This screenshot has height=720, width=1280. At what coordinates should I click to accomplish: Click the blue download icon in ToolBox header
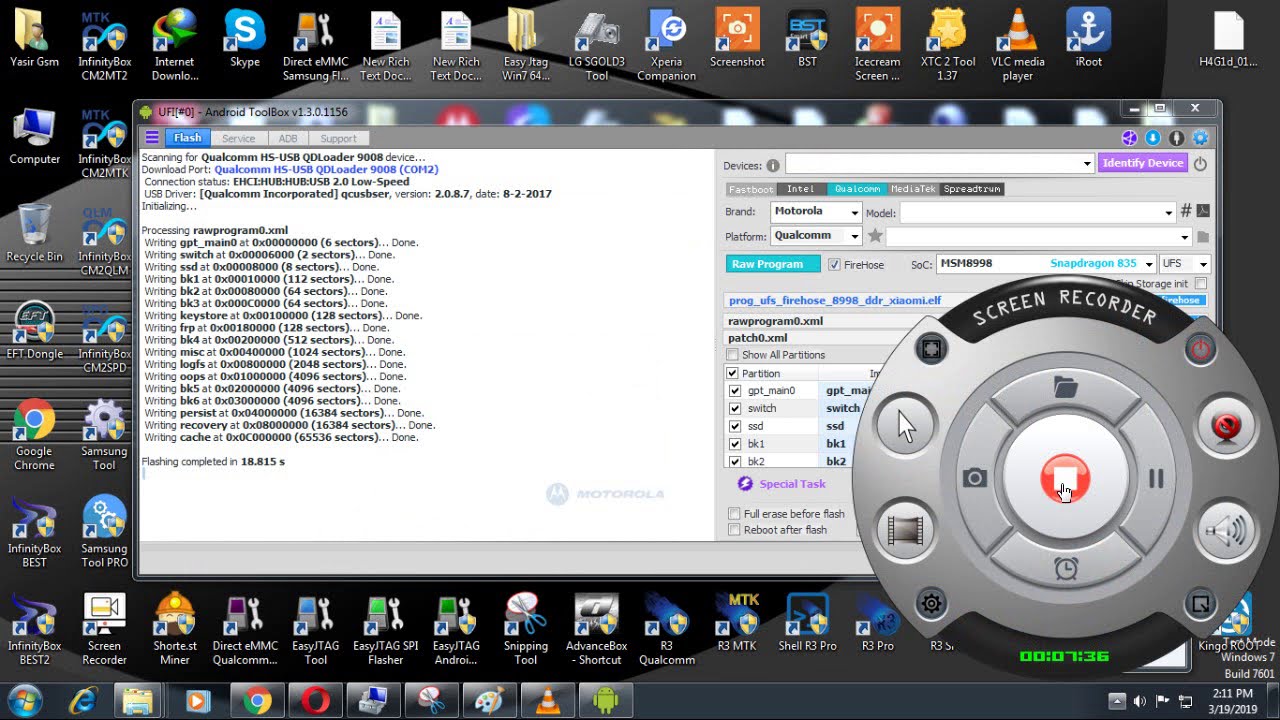click(x=1153, y=138)
